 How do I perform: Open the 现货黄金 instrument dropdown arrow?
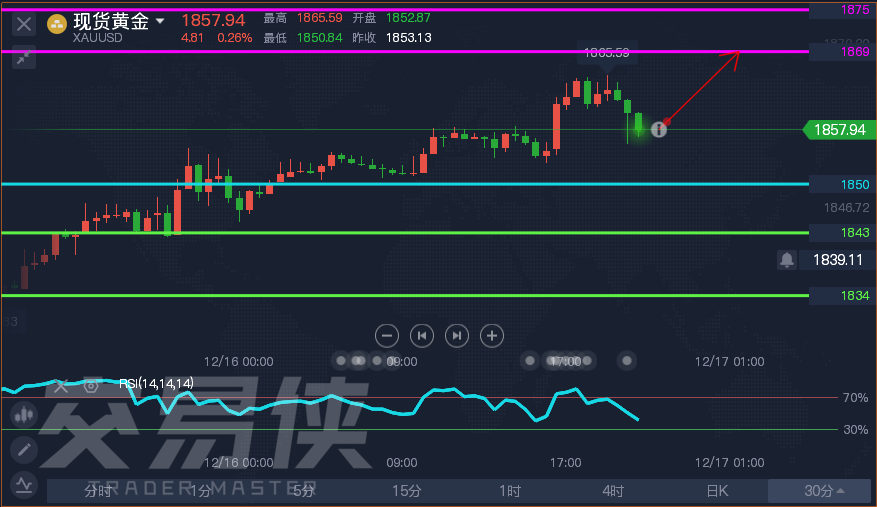(x=160, y=21)
